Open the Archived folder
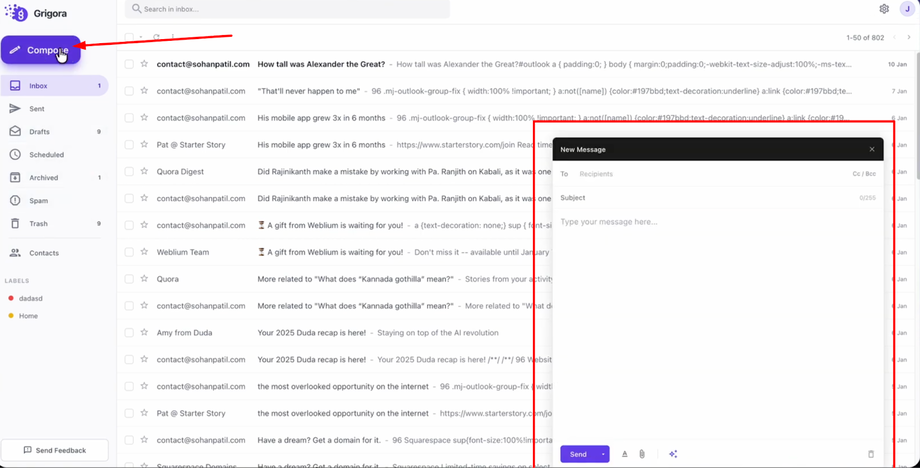Viewport: 920px width, 468px height. 54,178
